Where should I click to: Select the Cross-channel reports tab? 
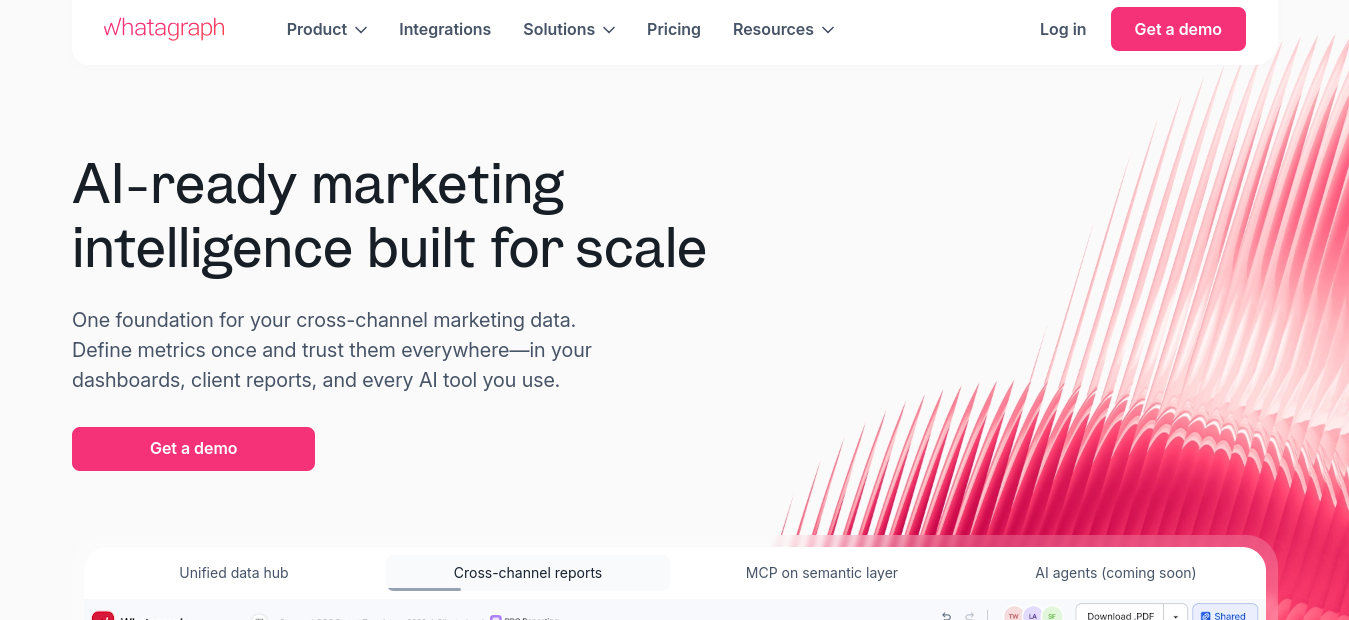528,573
